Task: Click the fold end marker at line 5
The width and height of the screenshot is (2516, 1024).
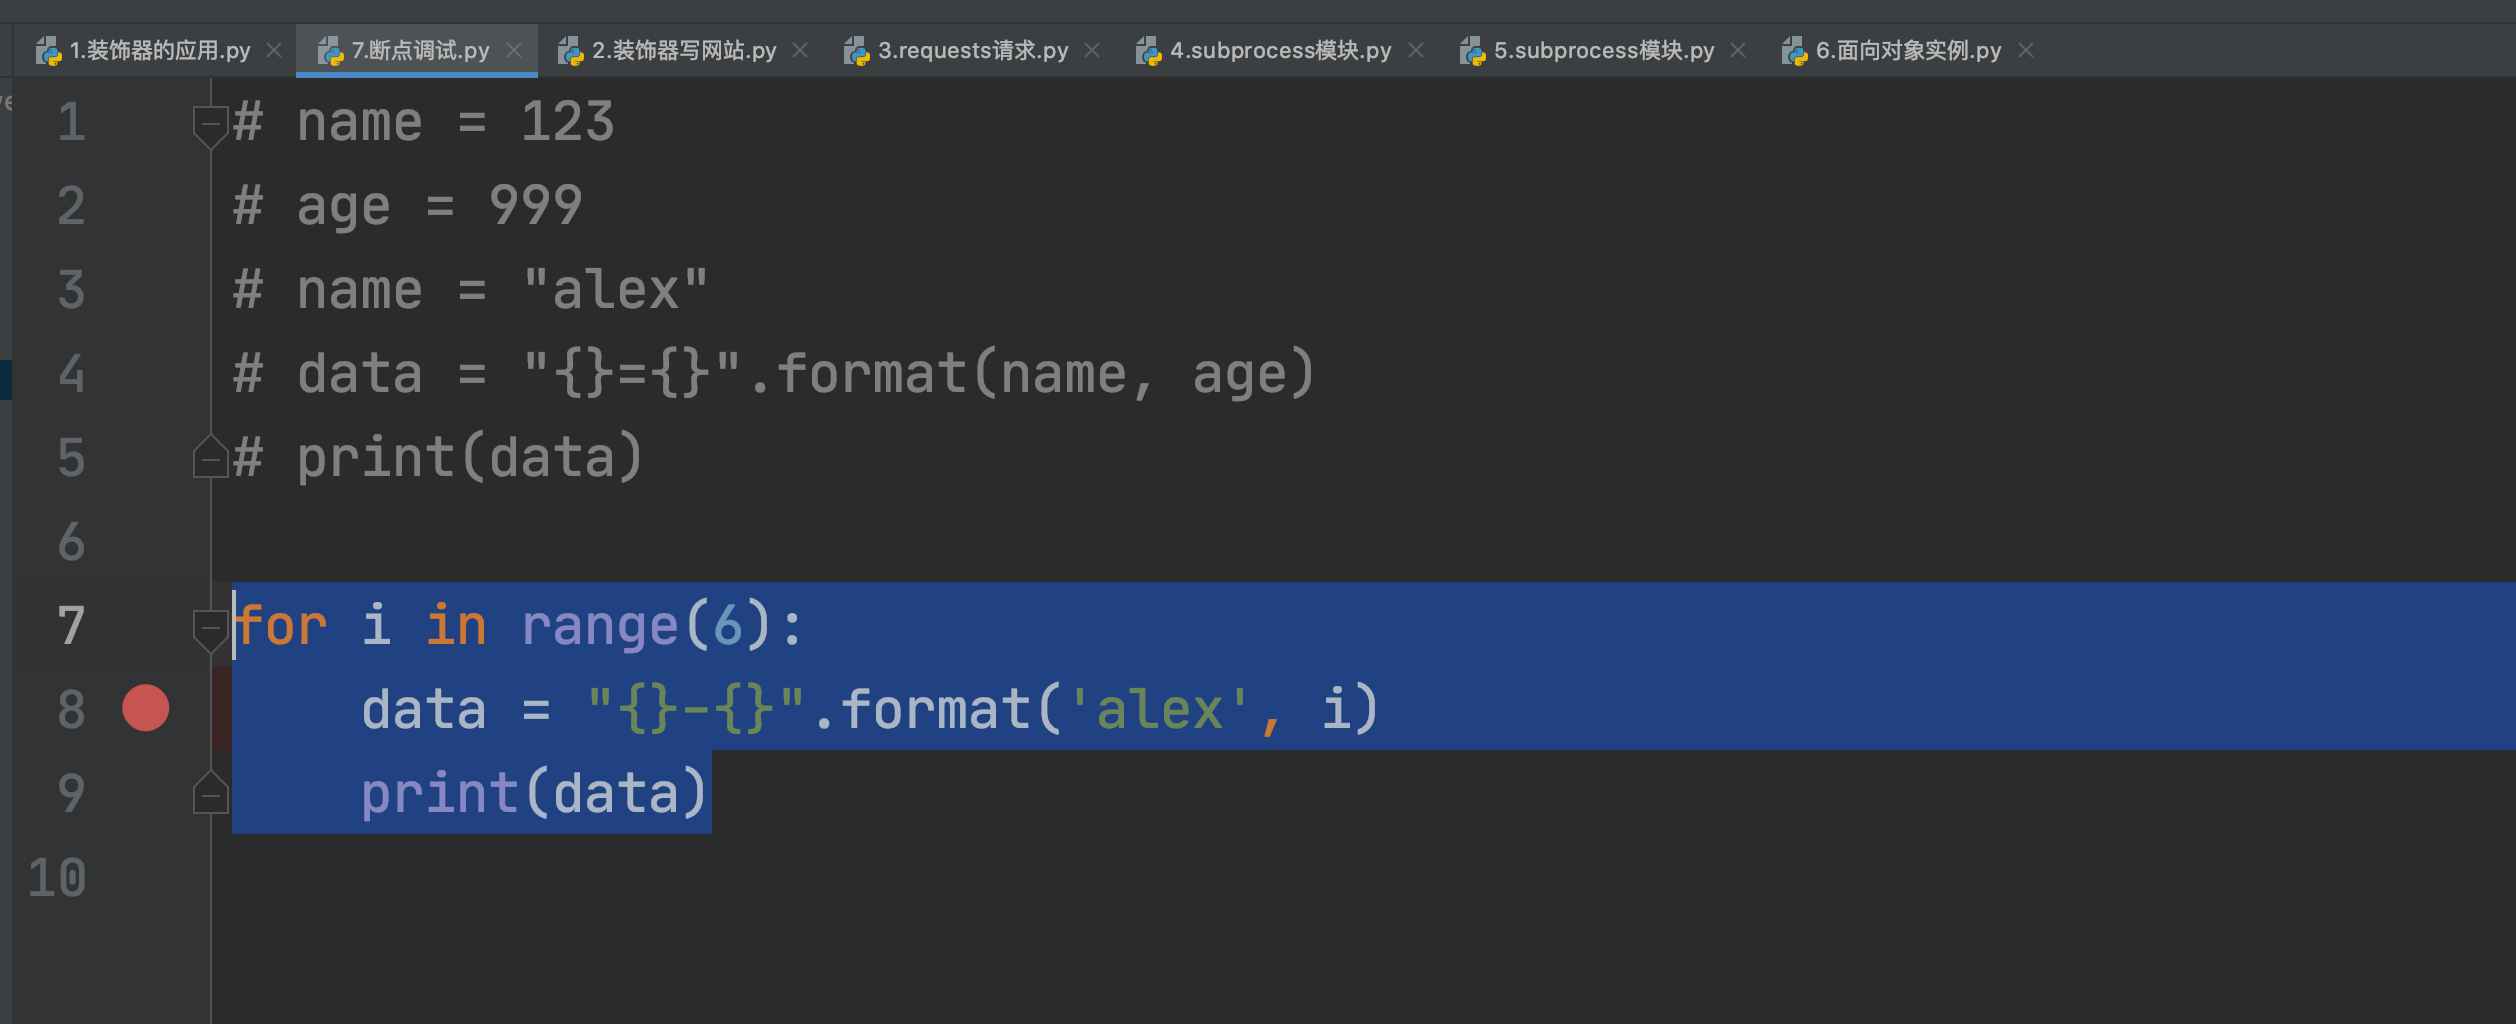Action: coord(210,456)
